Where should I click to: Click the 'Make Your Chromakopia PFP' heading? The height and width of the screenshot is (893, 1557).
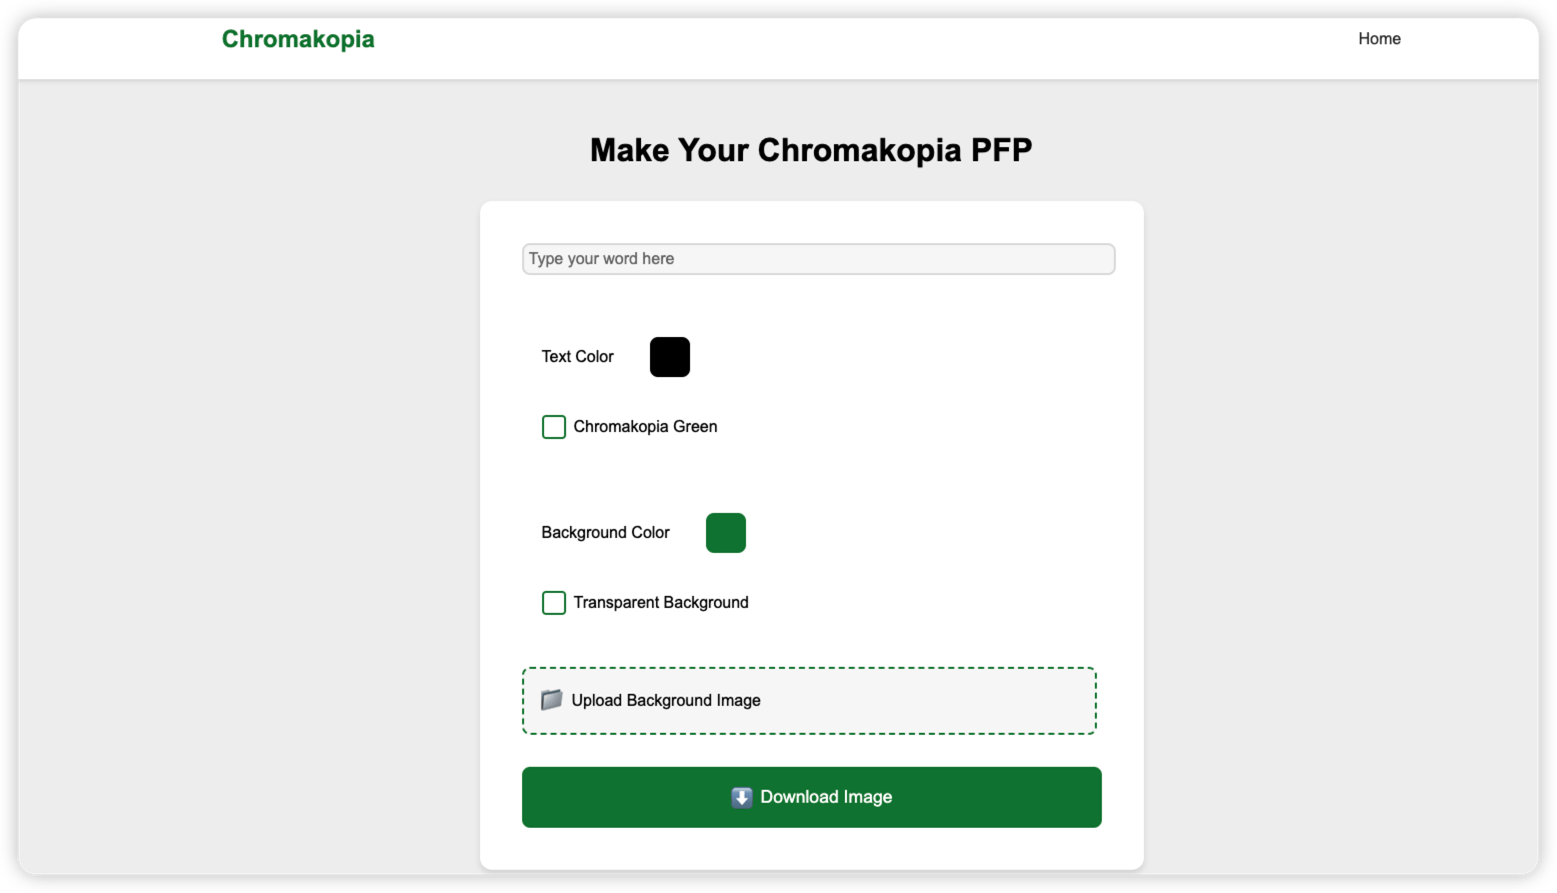pyautogui.click(x=811, y=150)
